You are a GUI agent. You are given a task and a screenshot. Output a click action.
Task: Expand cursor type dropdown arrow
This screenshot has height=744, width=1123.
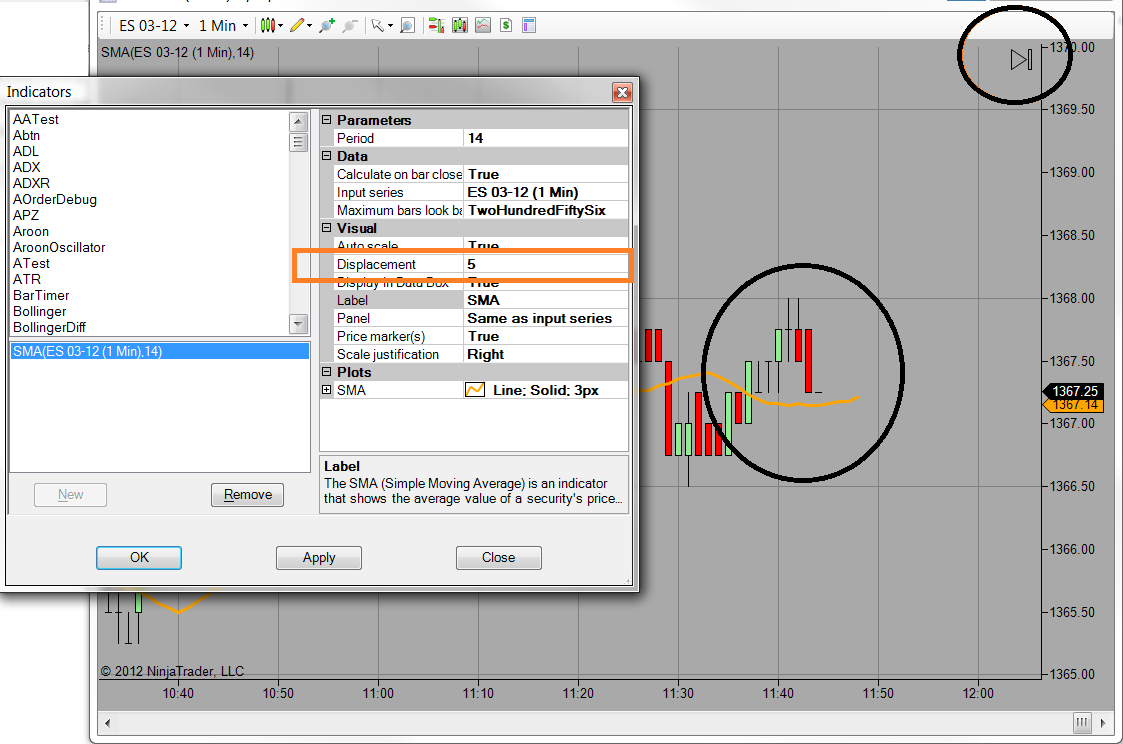click(390, 26)
